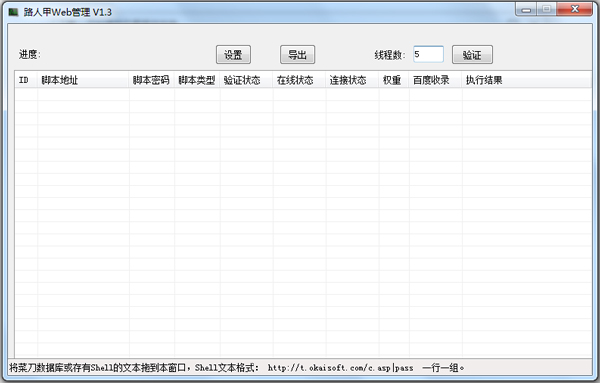600x383 pixels.
Task: Click the app icon in the title bar
Action: 14,12
